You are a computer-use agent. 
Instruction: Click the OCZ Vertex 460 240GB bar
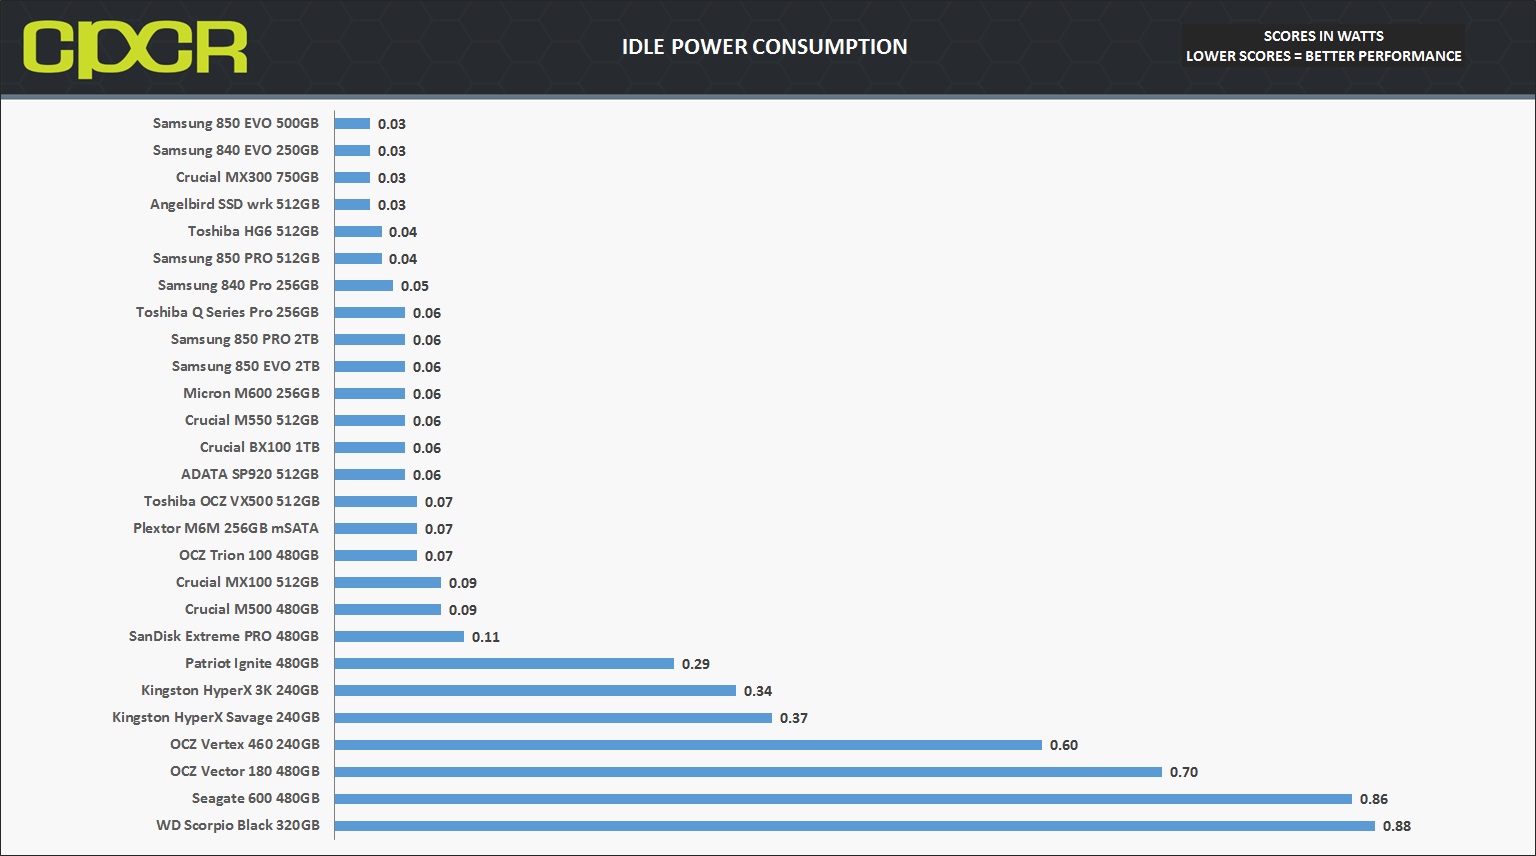(688, 745)
